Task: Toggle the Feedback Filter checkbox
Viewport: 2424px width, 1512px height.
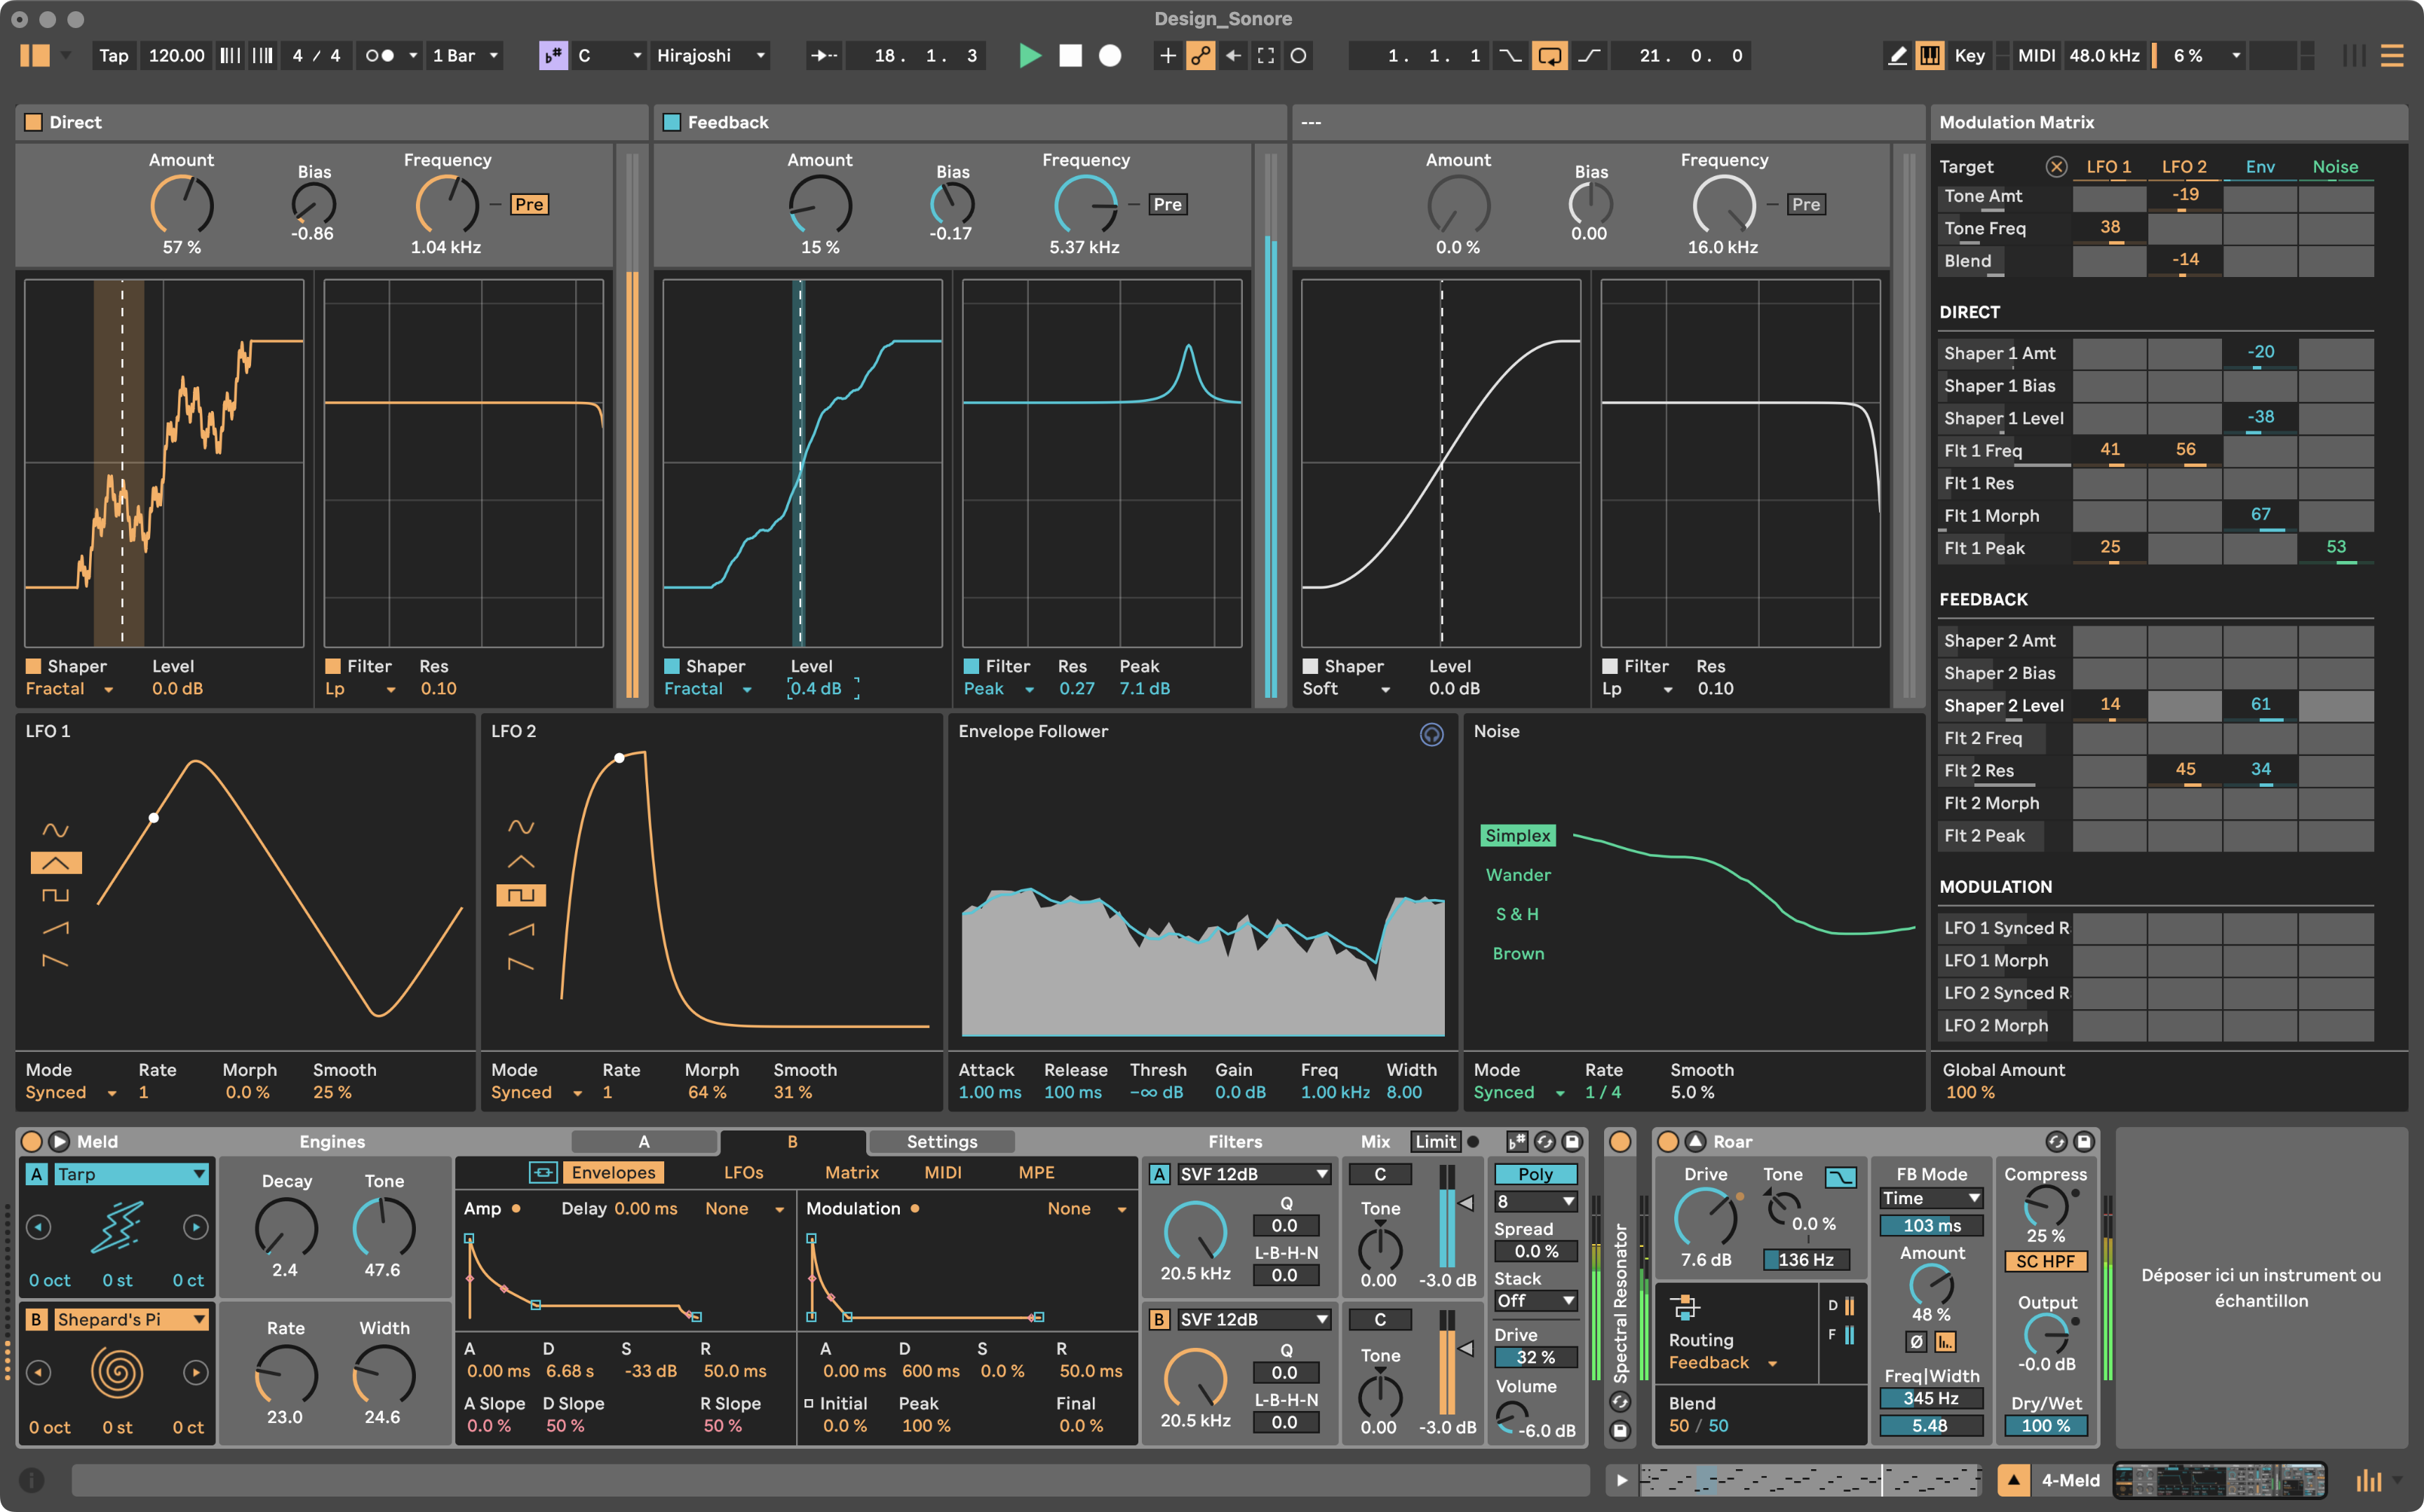Action: (971, 666)
